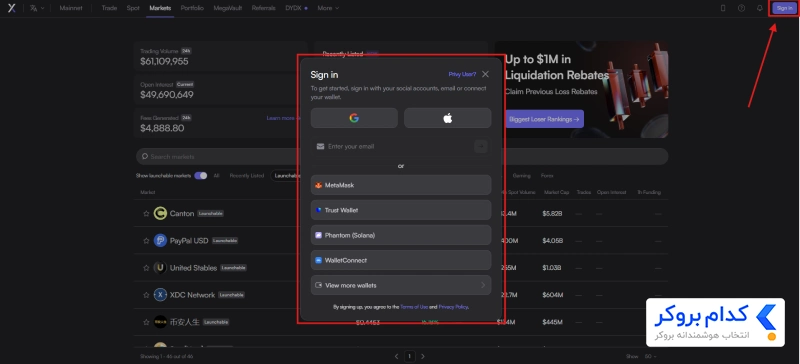Open the Privacy Policy link
Screen dimensions: 800x364
[453, 307]
